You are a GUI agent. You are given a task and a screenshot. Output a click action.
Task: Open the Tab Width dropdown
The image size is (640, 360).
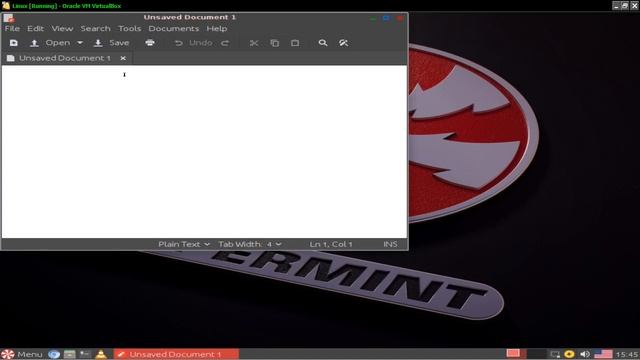coord(249,244)
